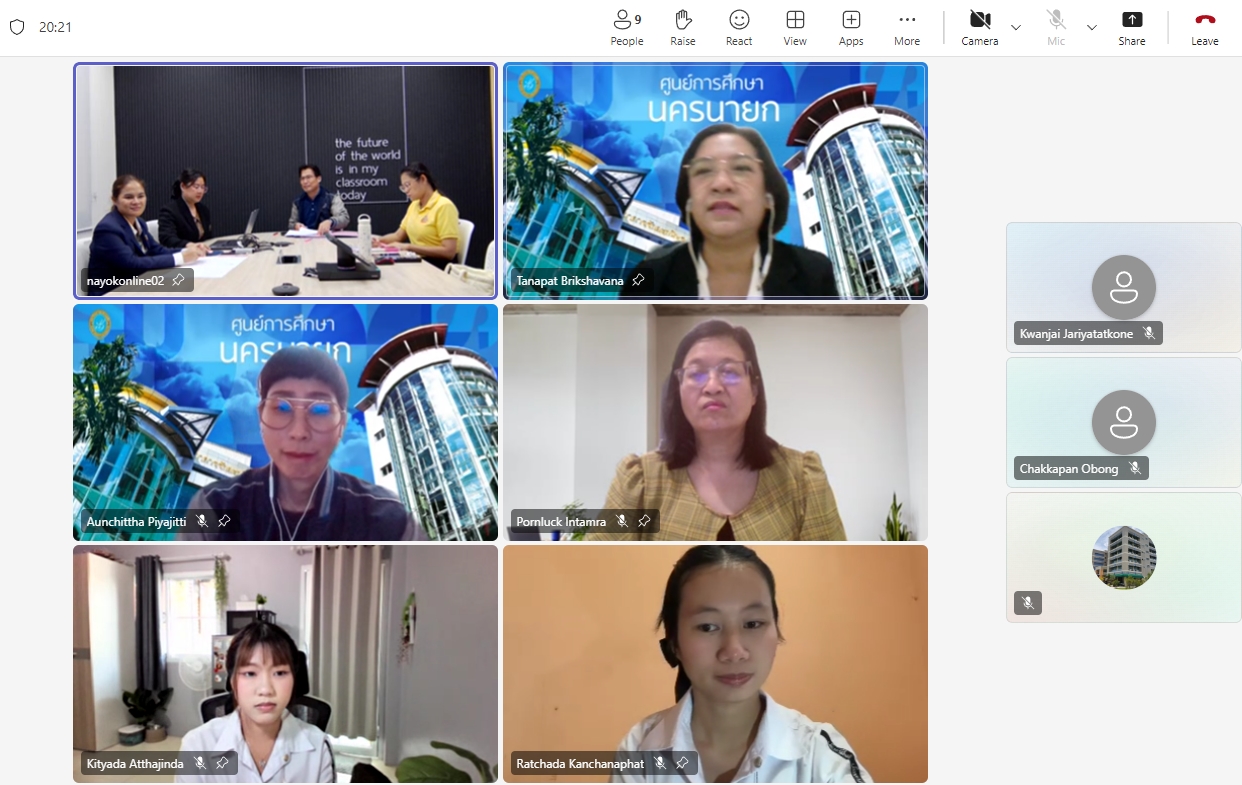Open the More actions menu
Image resolution: width=1242 pixels, height=785 pixels.
(x=907, y=27)
